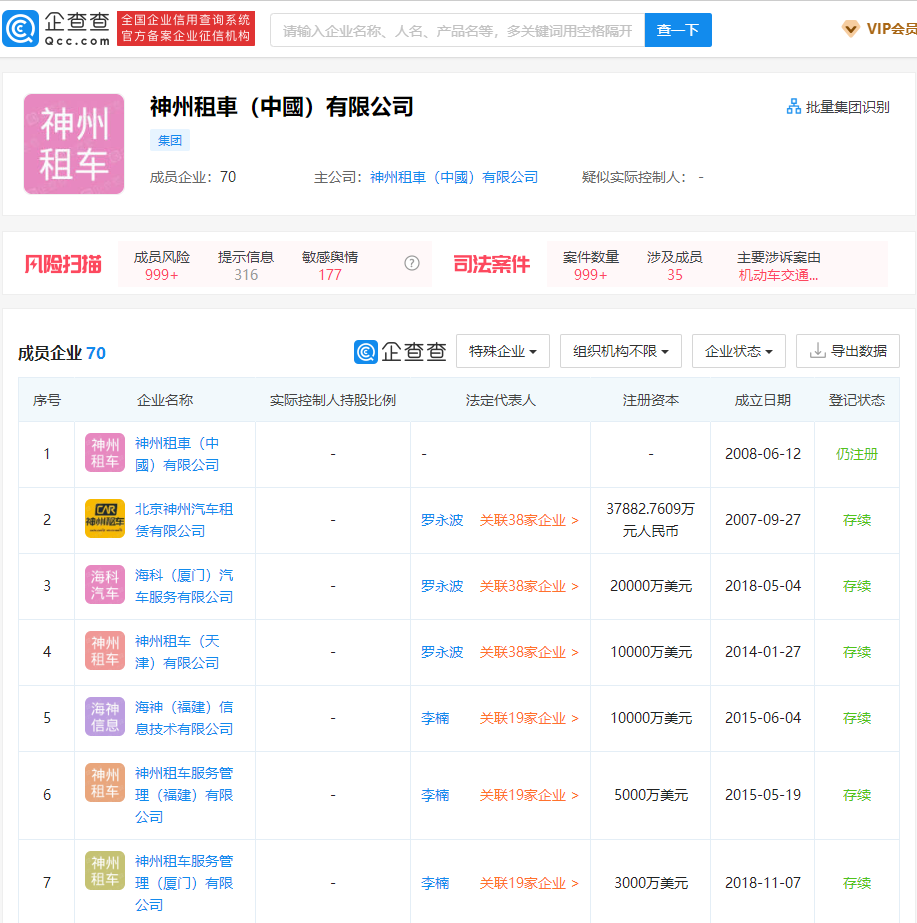Click the 集团 tag

(170, 140)
